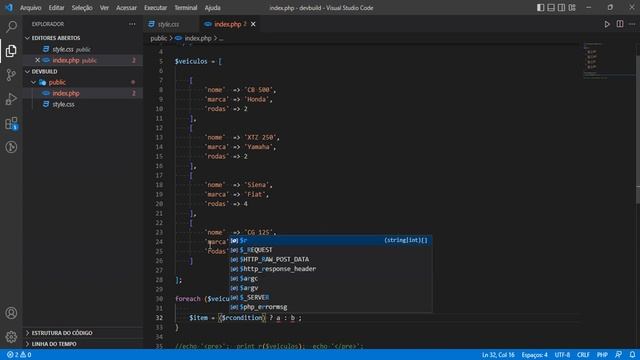Open the Editar menu
Viewport: 640px width, 360px height.
coord(56,8)
